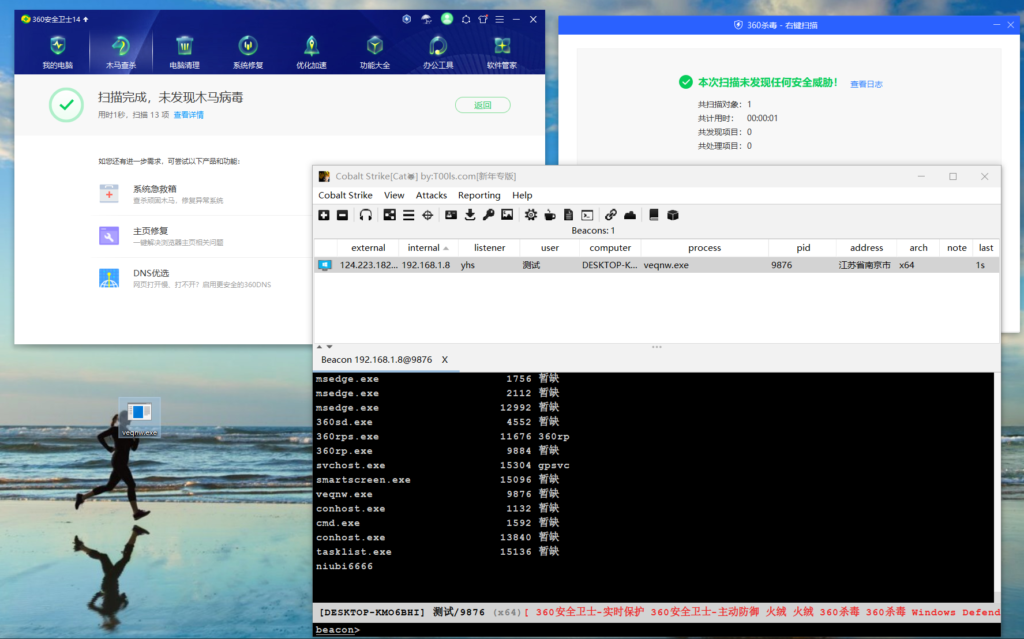1024x639 pixels.
Task: Sort beacons by address column
Action: coord(866,248)
